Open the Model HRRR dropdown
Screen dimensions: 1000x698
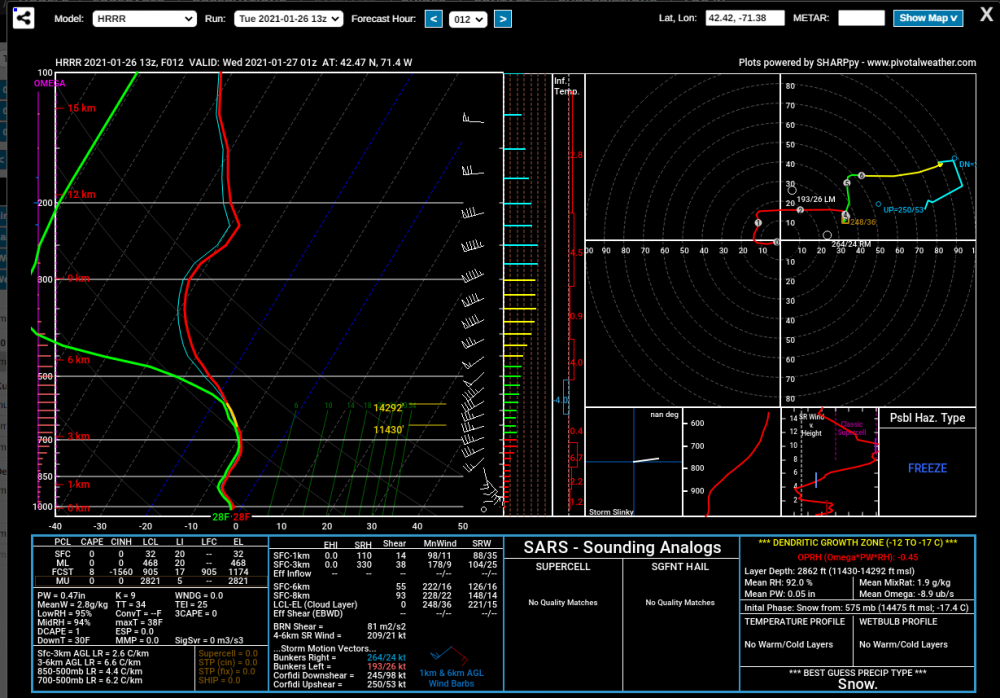pyautogui.click(x=144, y=19)
